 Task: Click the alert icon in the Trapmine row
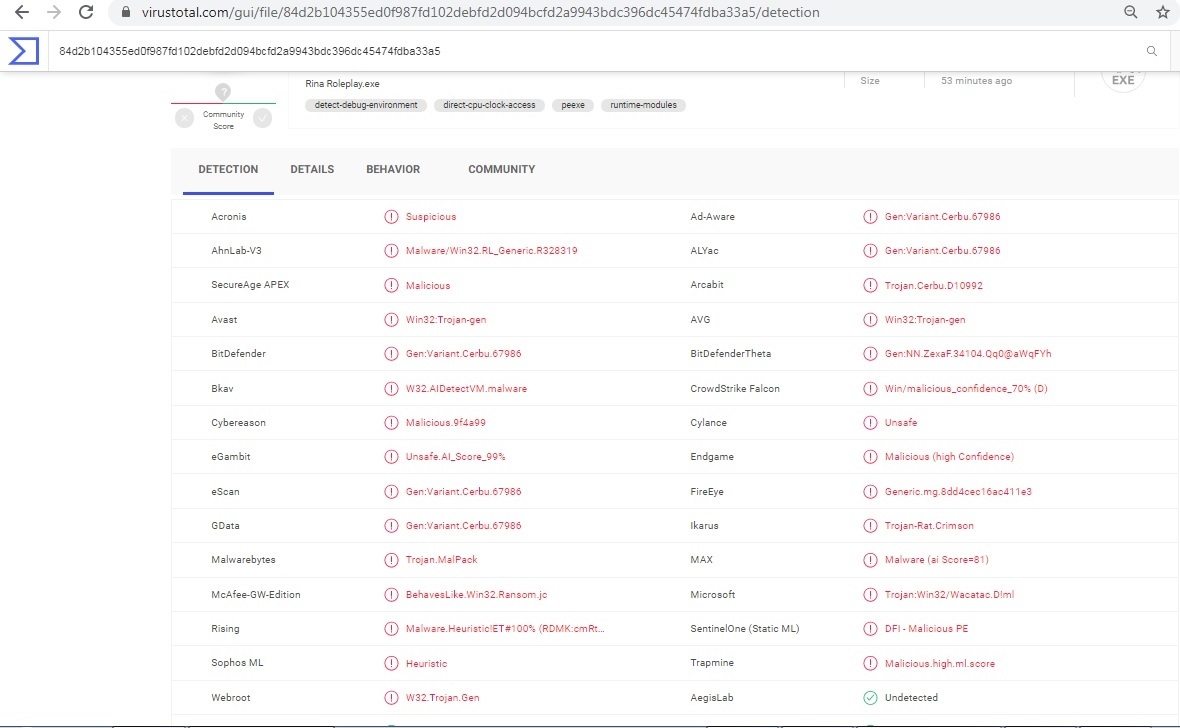click(x=870, y=663)
